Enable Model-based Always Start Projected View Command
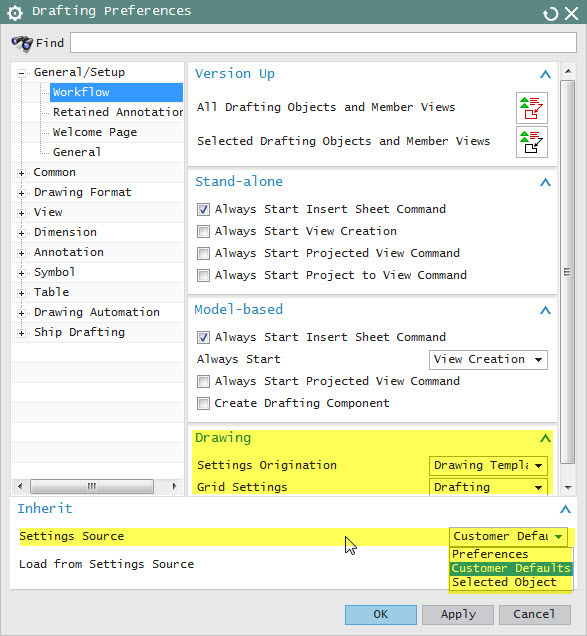The image size is (587, 636). (x=203, y=381)
